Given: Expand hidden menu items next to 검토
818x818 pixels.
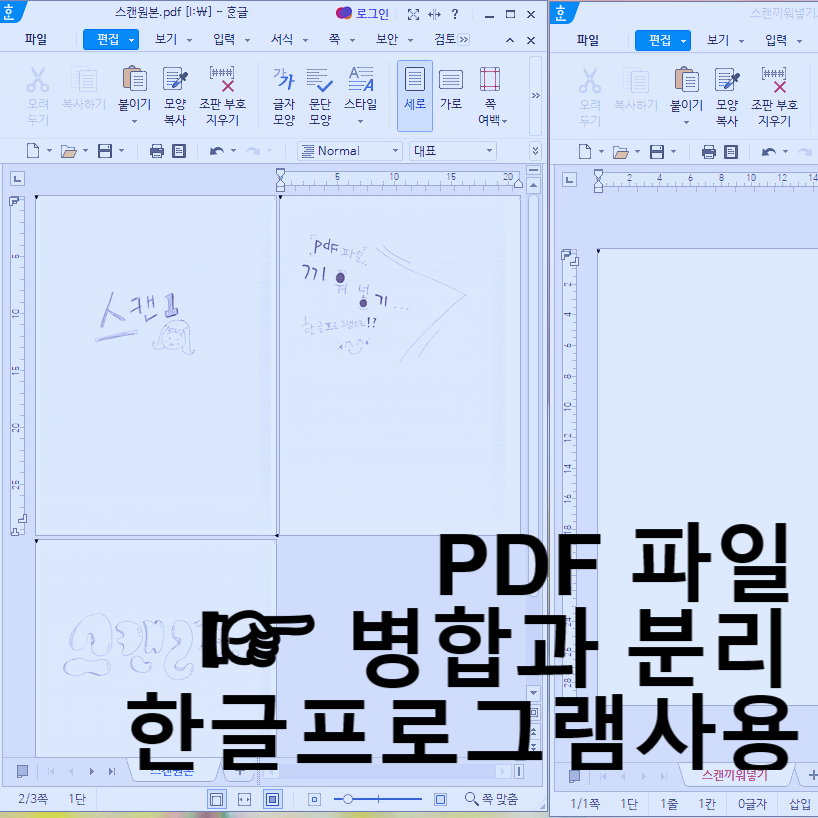Looking at the screenshot, I should (x=463, y=39).
